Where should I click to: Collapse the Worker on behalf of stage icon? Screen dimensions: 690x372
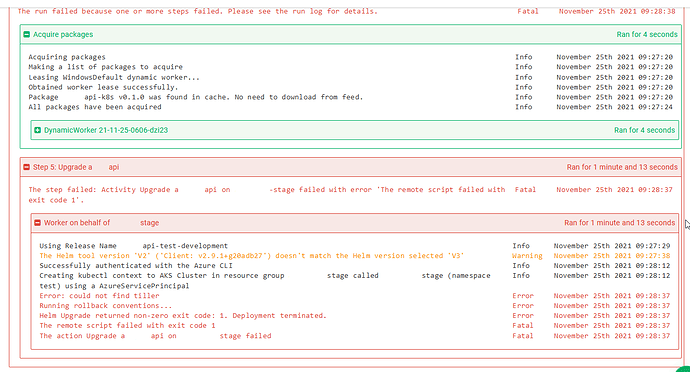(x=37, y=223)
